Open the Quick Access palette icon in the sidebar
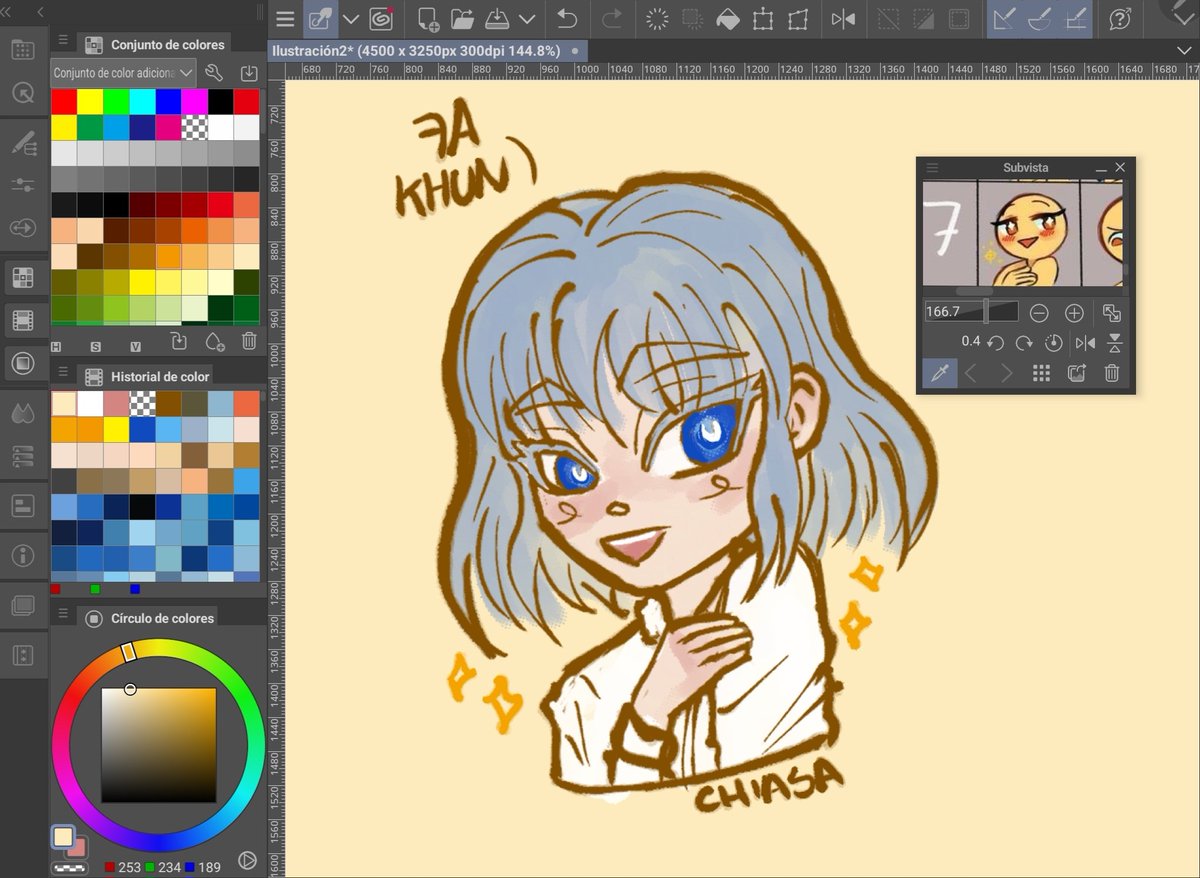1200x878 pixels. (x=22, y=50)
